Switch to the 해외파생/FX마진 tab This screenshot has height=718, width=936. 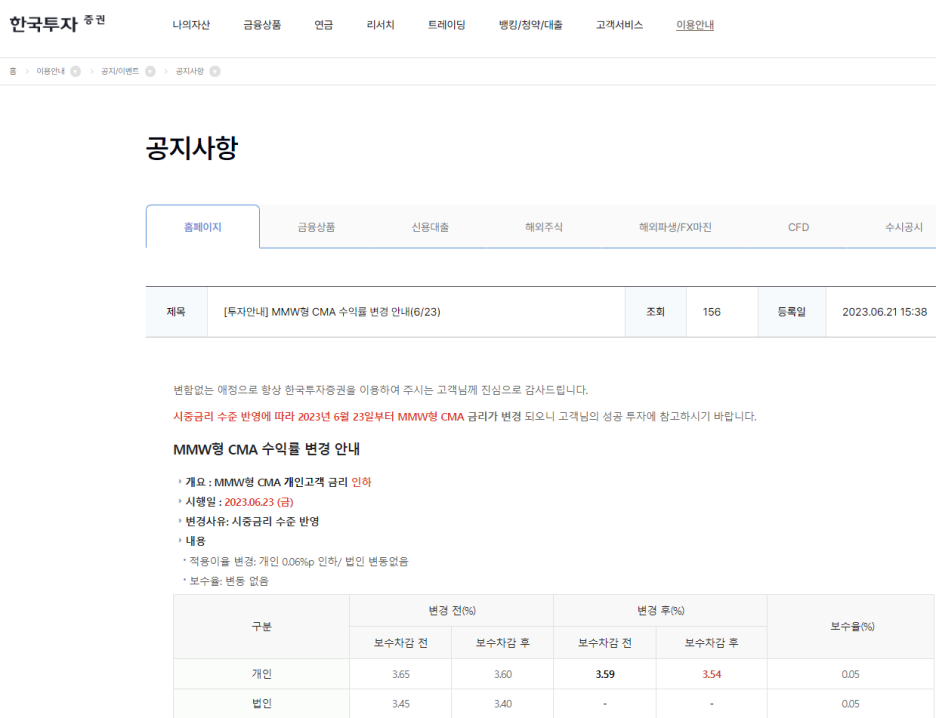click(x=675, y=227)
